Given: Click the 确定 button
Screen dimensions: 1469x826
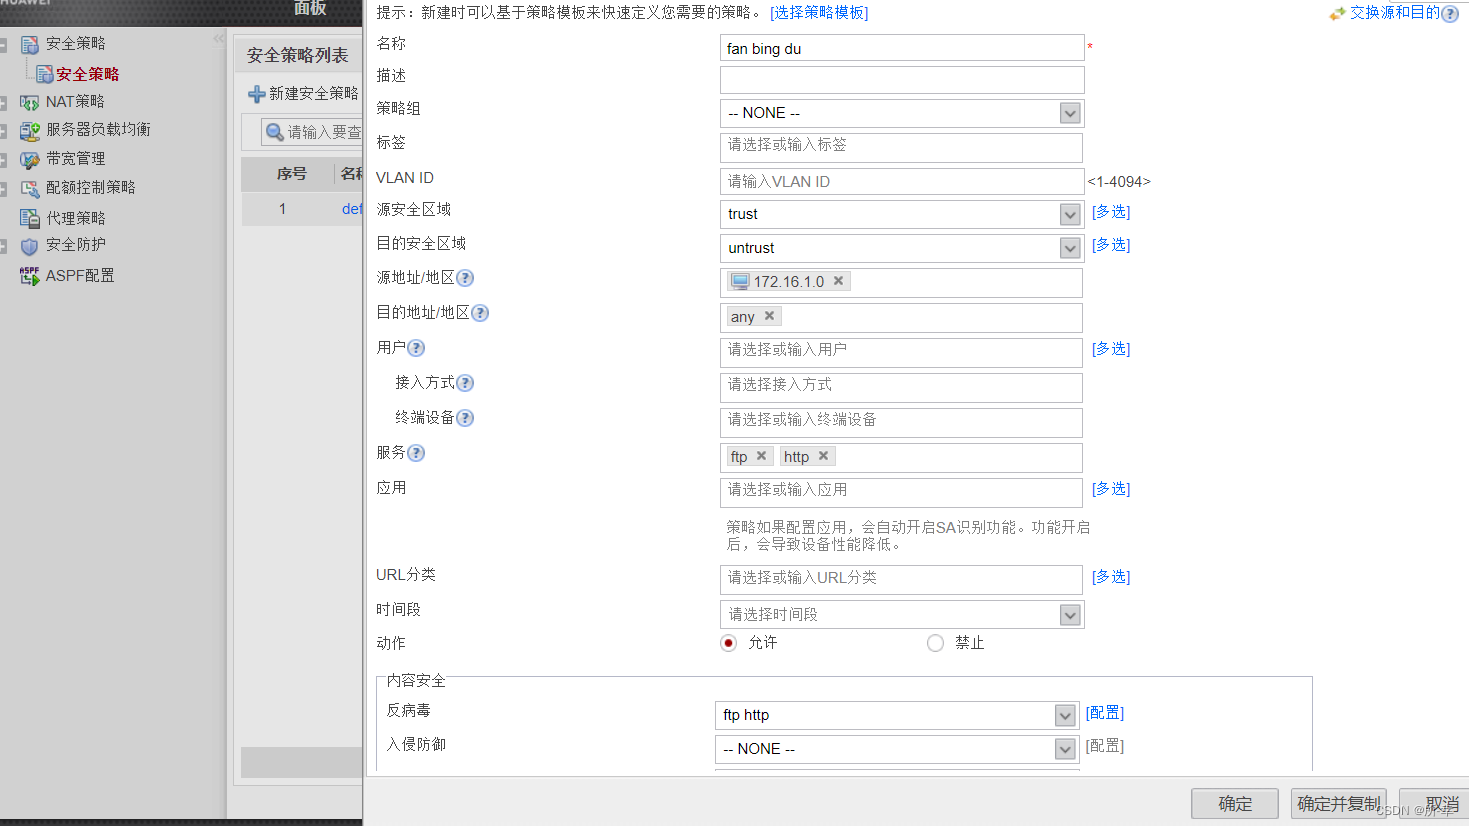Looking at the screenshot, I should coord(1235,804).
